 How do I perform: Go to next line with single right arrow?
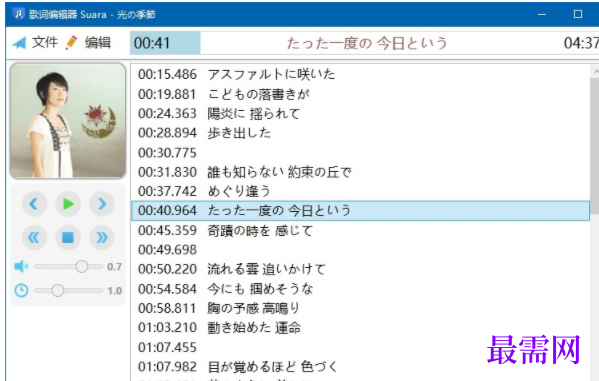click(x=102, y=204)
